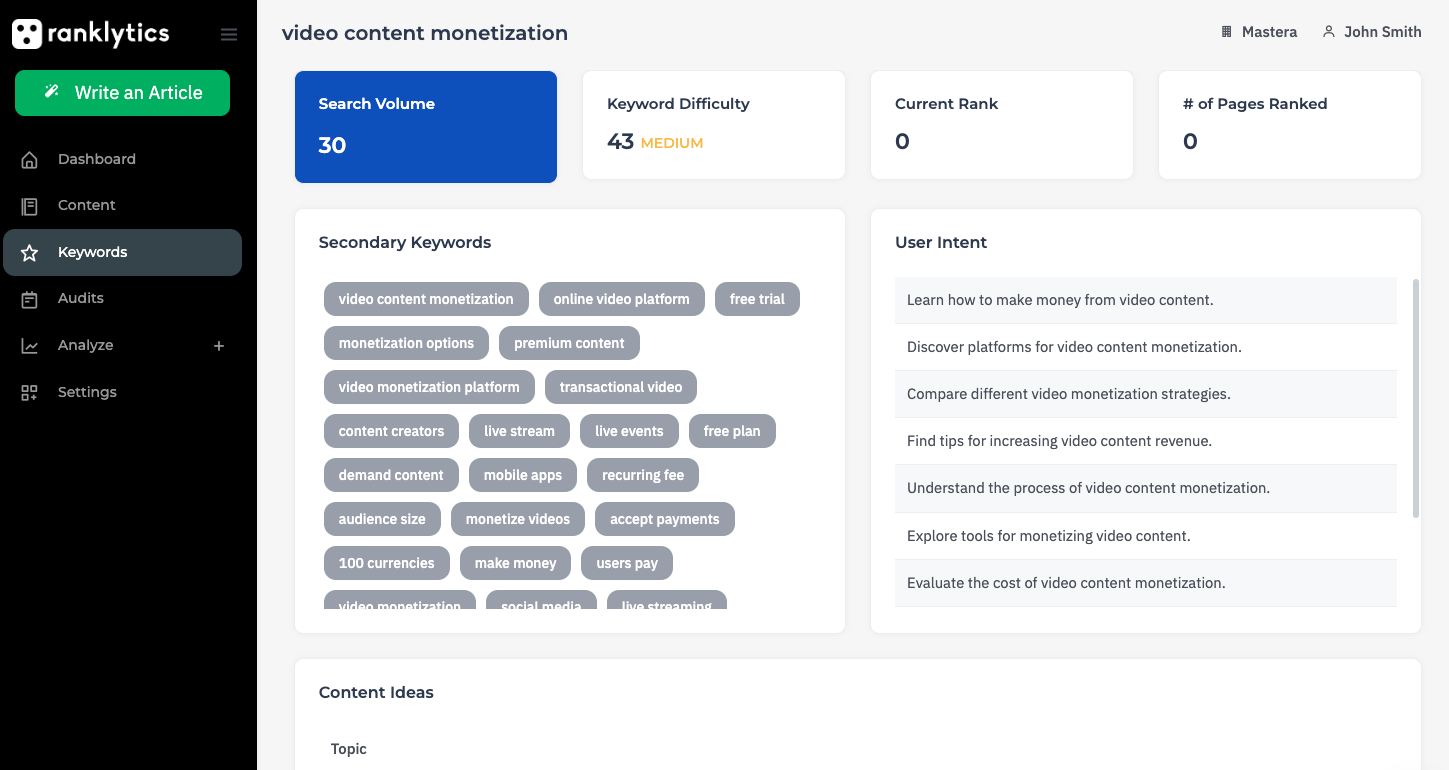This screenshot has width=1449, height=770.
Task: Click the ranklytics logo icon
Action: pos(27,34)
